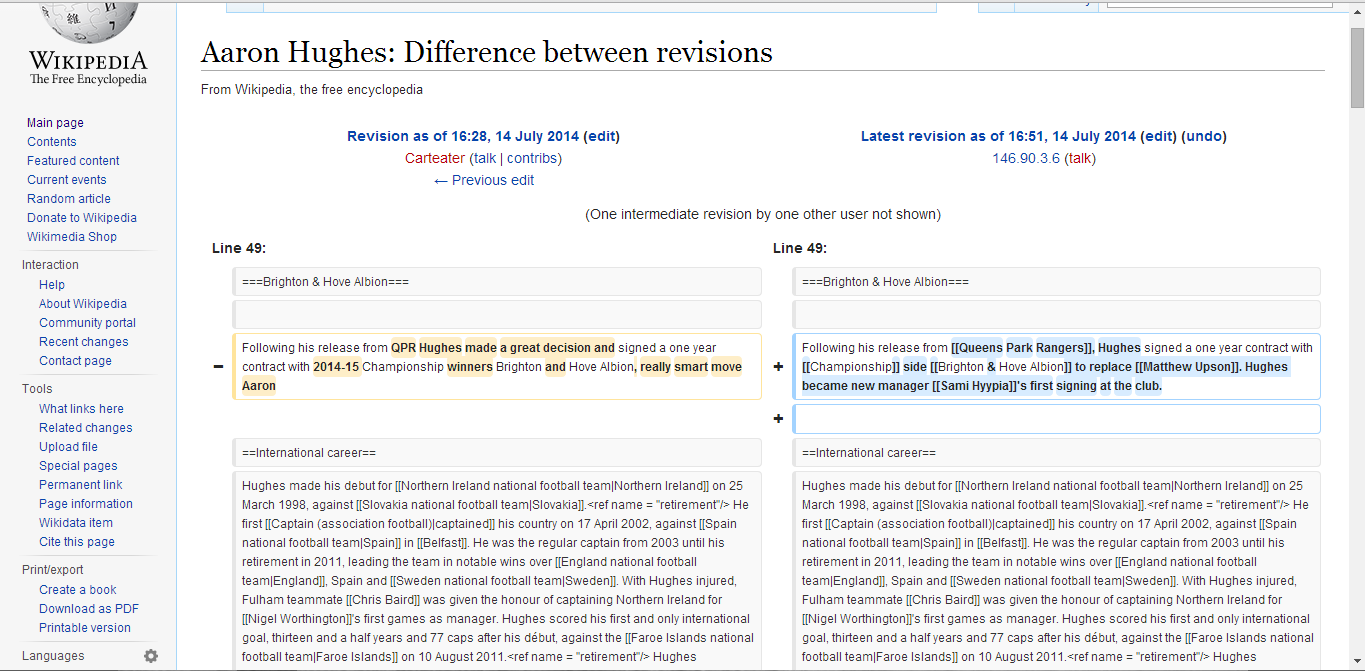Screen dimensions: 1365x671
Task: Click edit link for the latest revision
Action: pyautogui.click(x=1158, y=136)
